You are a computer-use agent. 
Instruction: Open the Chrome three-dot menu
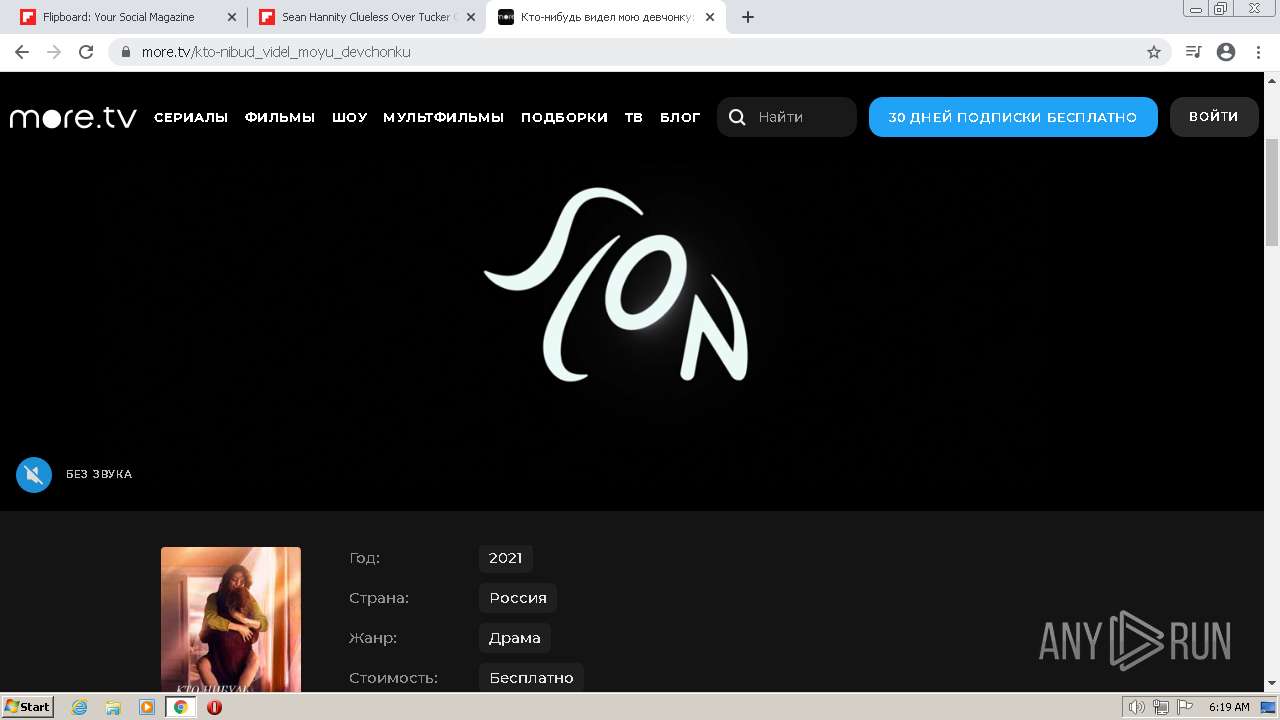coord(1259,52)
